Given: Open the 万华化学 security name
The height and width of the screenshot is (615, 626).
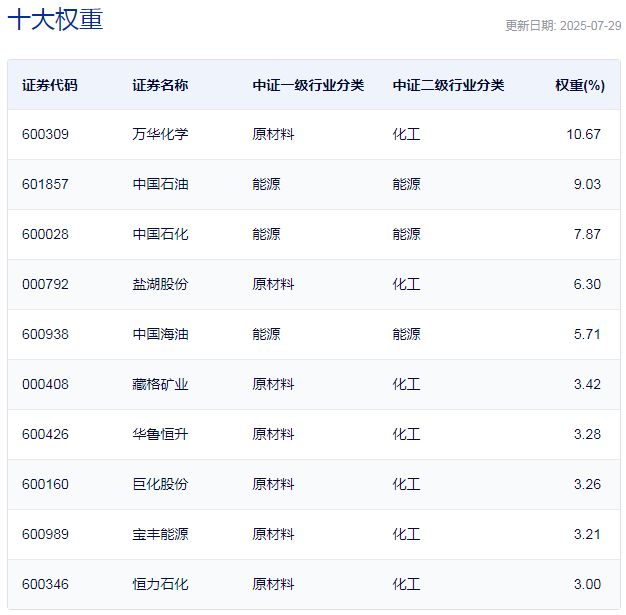Looking at the screenshot, I should pos(160,134).
